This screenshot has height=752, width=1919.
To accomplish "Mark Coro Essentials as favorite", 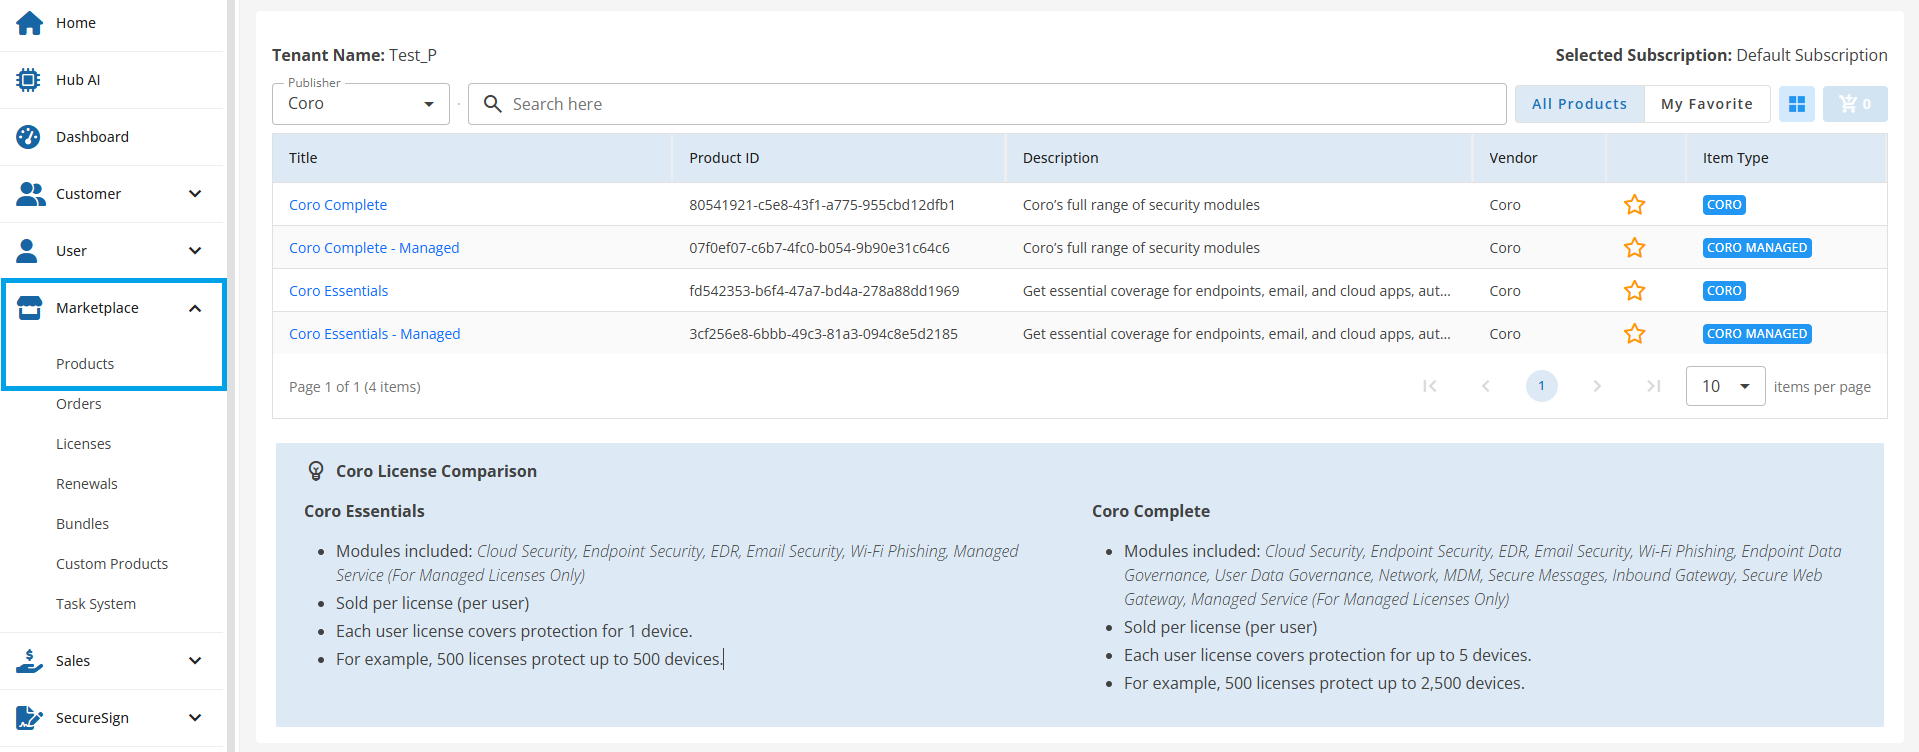I will click(x=1635, y=291).
